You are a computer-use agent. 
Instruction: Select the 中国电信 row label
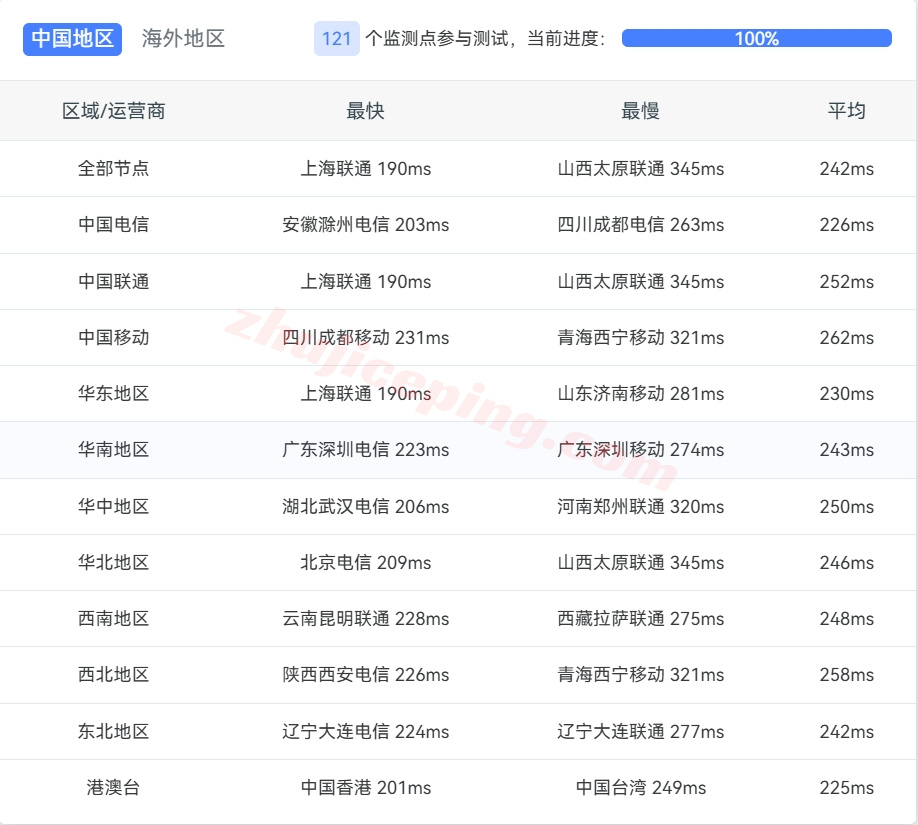coord(114,225)
